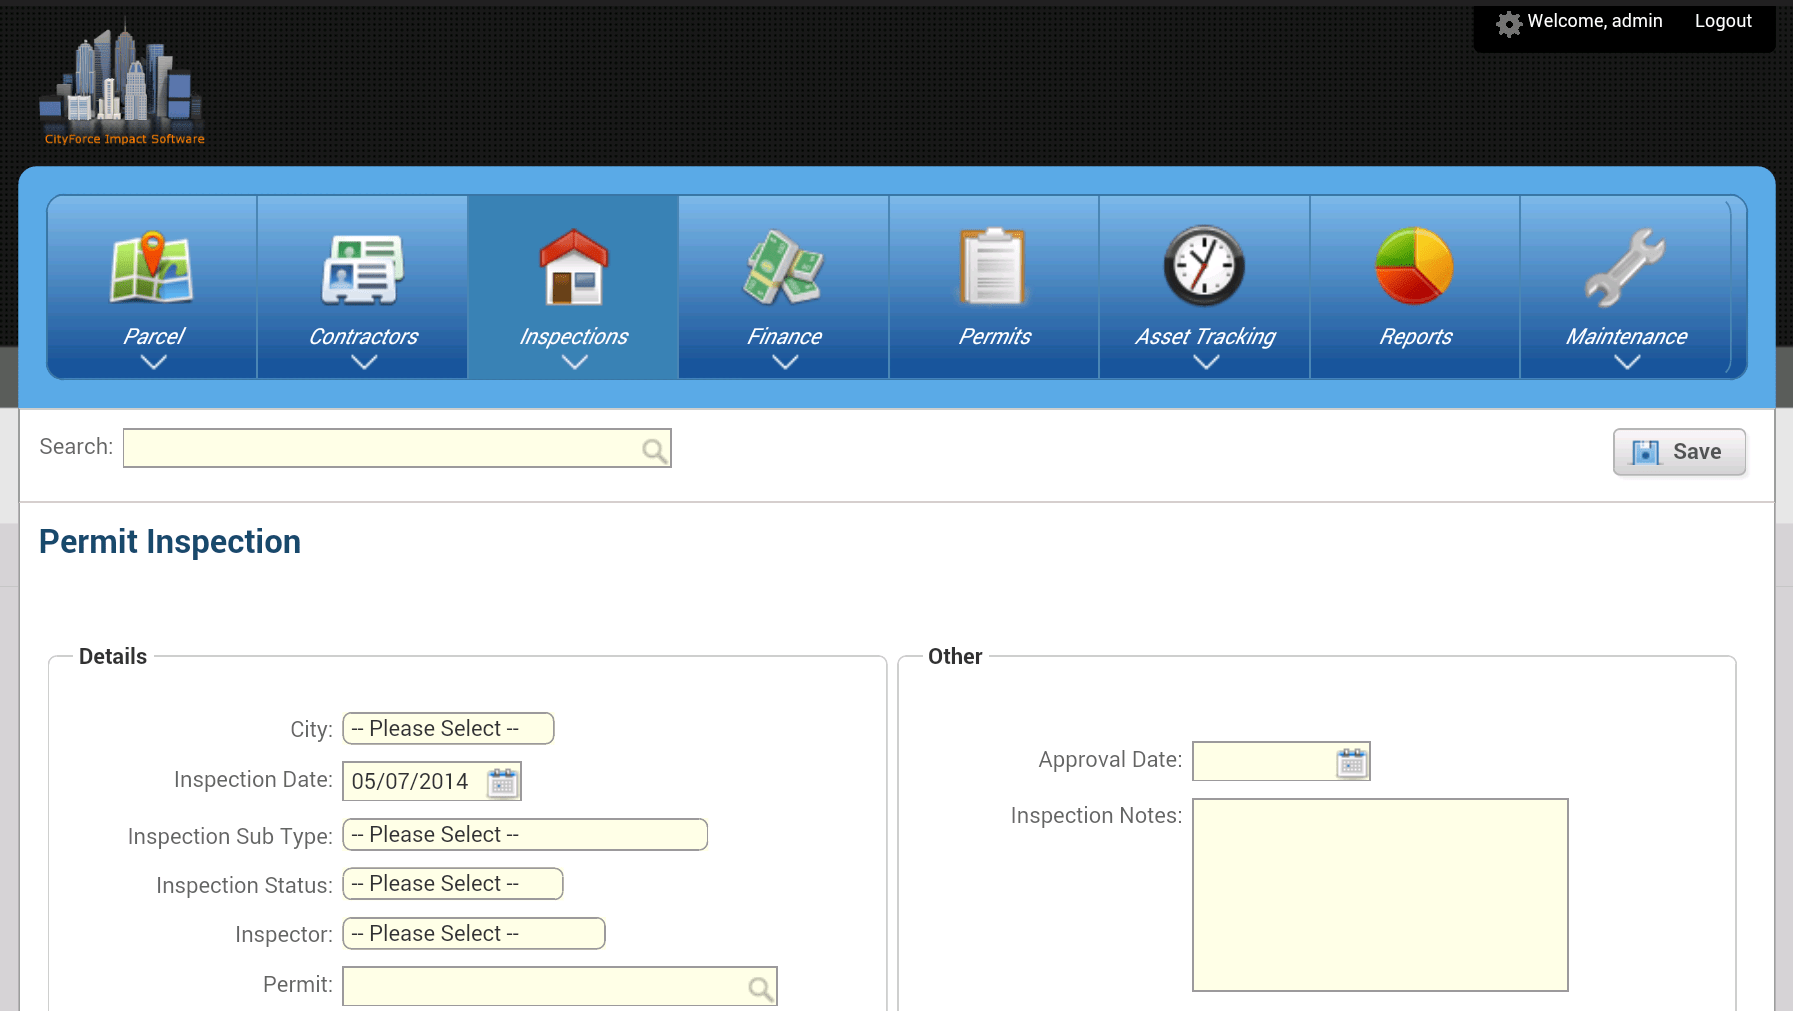Open the City dropdown

click(x=447, y=728)
